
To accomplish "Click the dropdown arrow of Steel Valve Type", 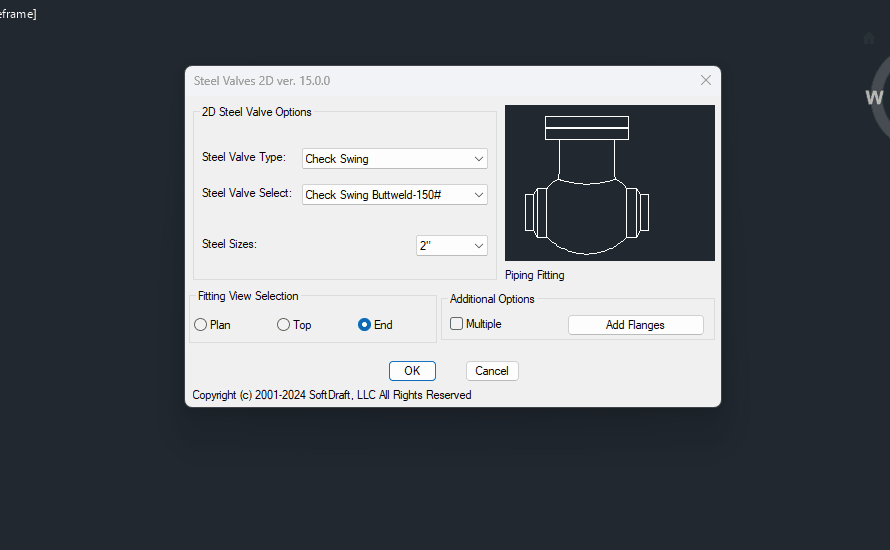I will [479, 159].
